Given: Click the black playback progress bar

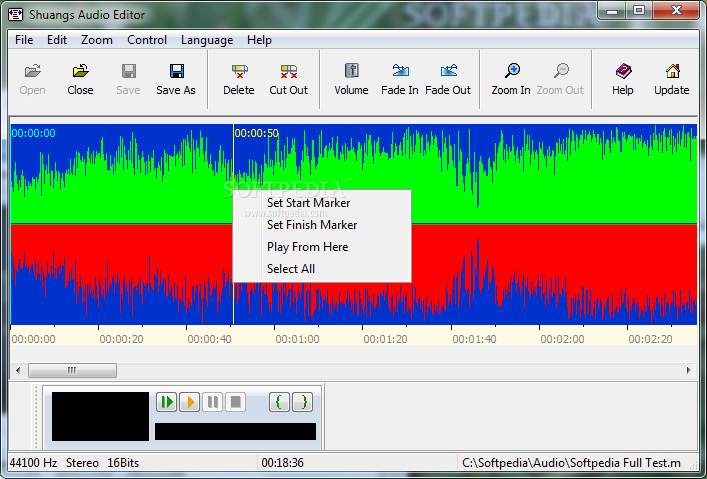Looking at the screenshot, I should 235,431.
